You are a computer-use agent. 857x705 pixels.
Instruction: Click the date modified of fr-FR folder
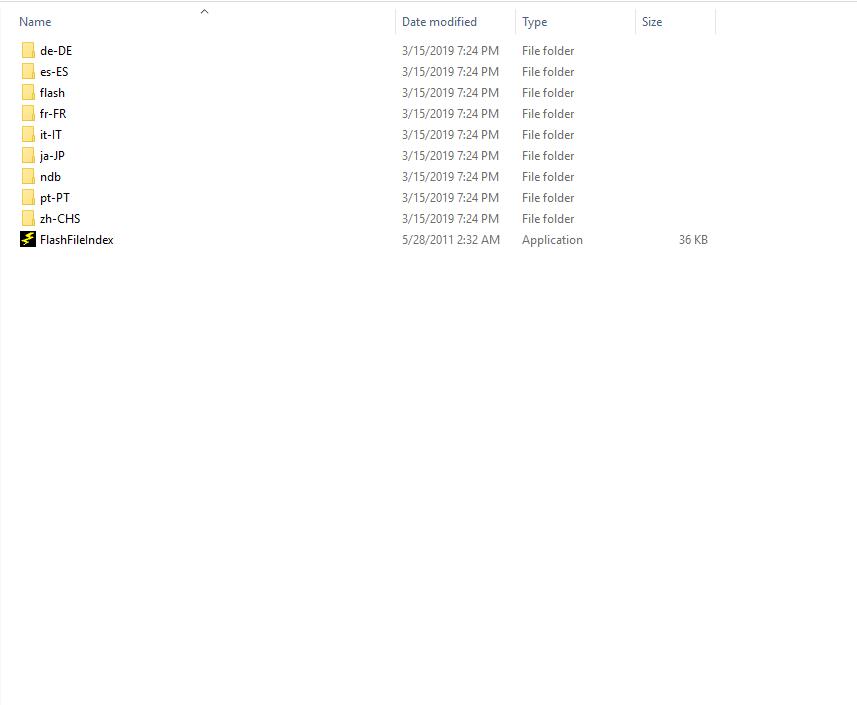point(450,114)
